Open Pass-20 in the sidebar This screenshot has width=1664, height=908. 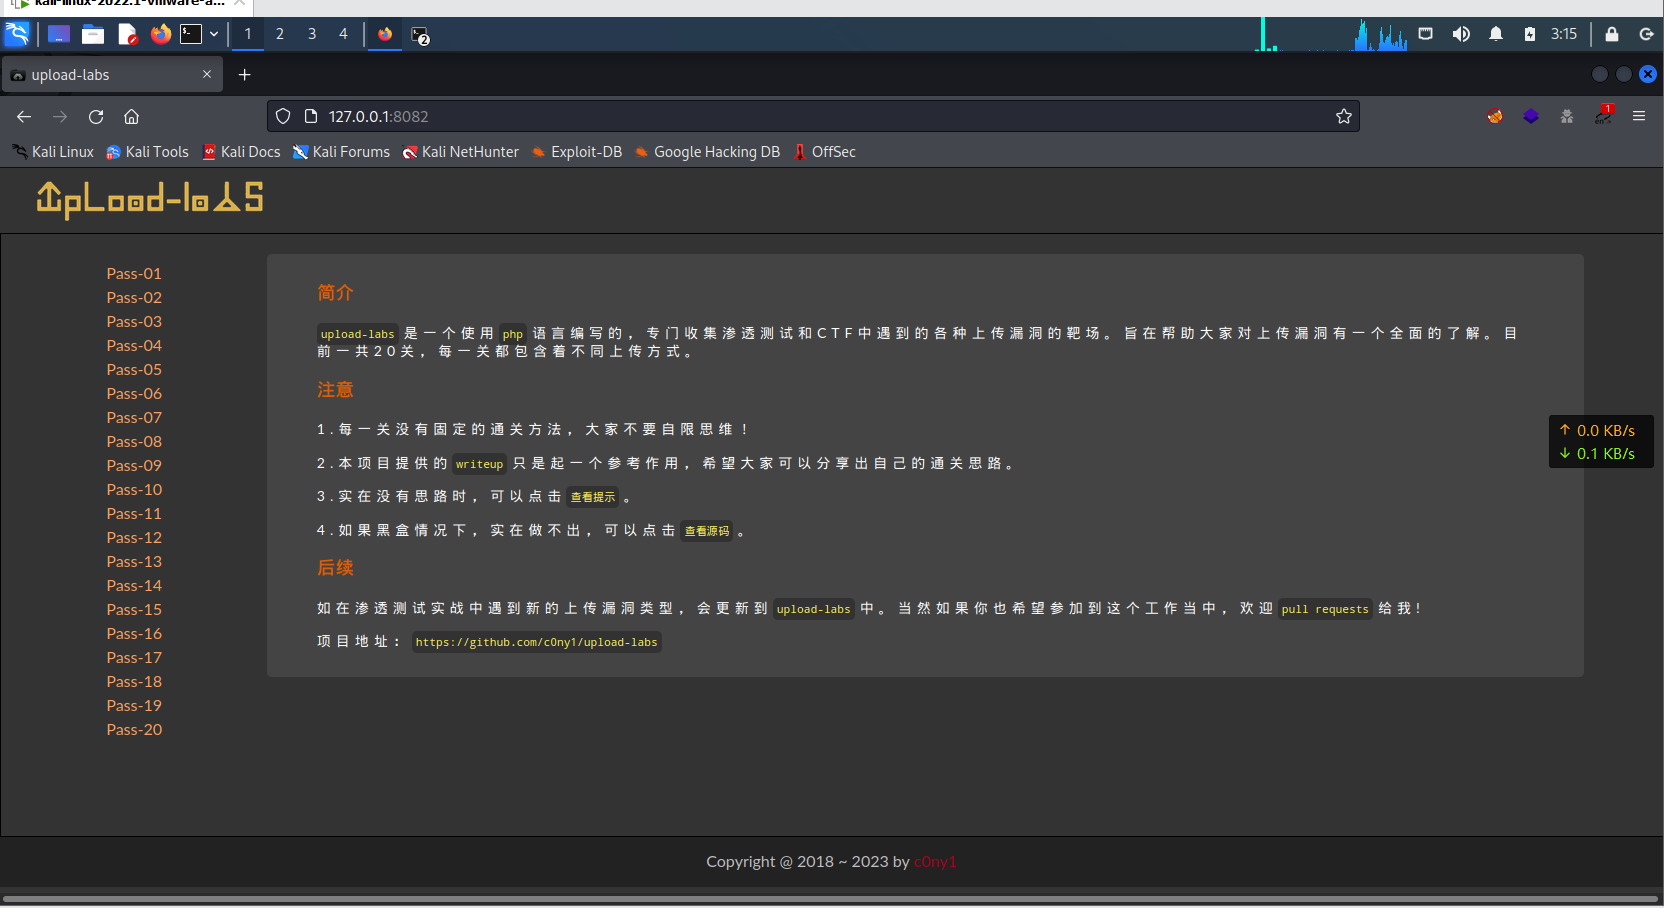pyautogui.click(x=134, y=730)
